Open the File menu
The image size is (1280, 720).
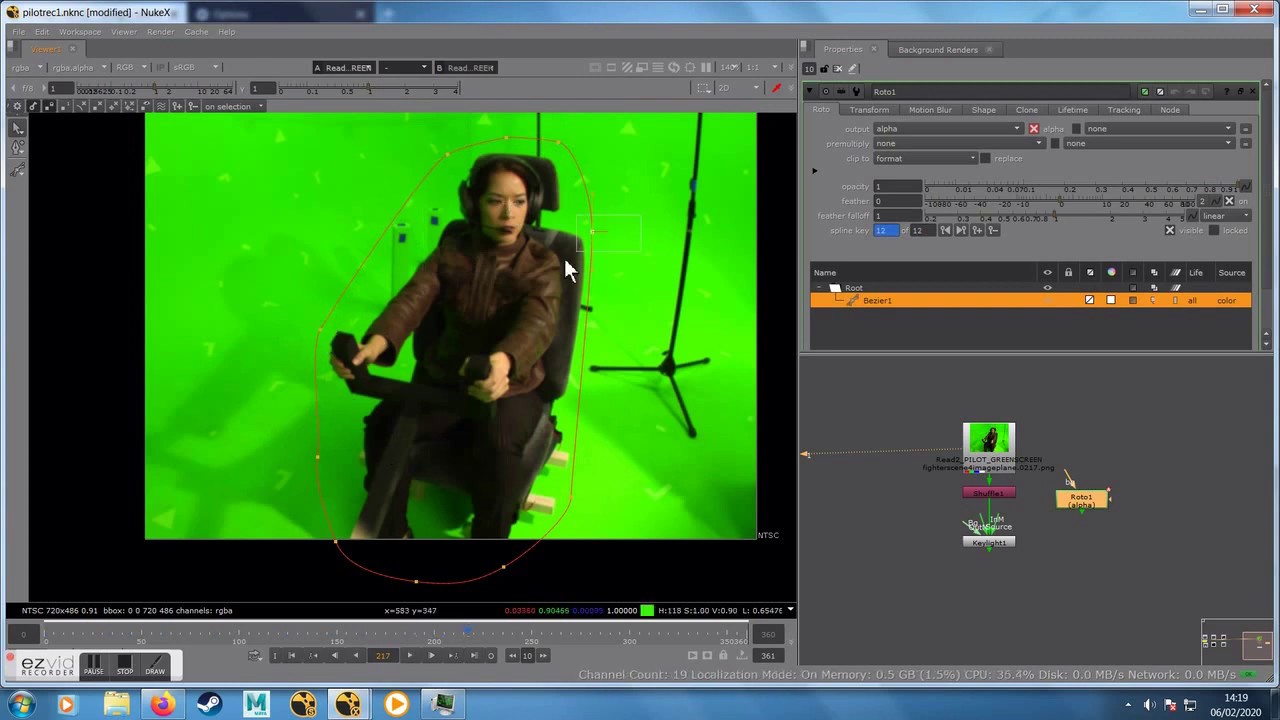click(x=18, y=32)
